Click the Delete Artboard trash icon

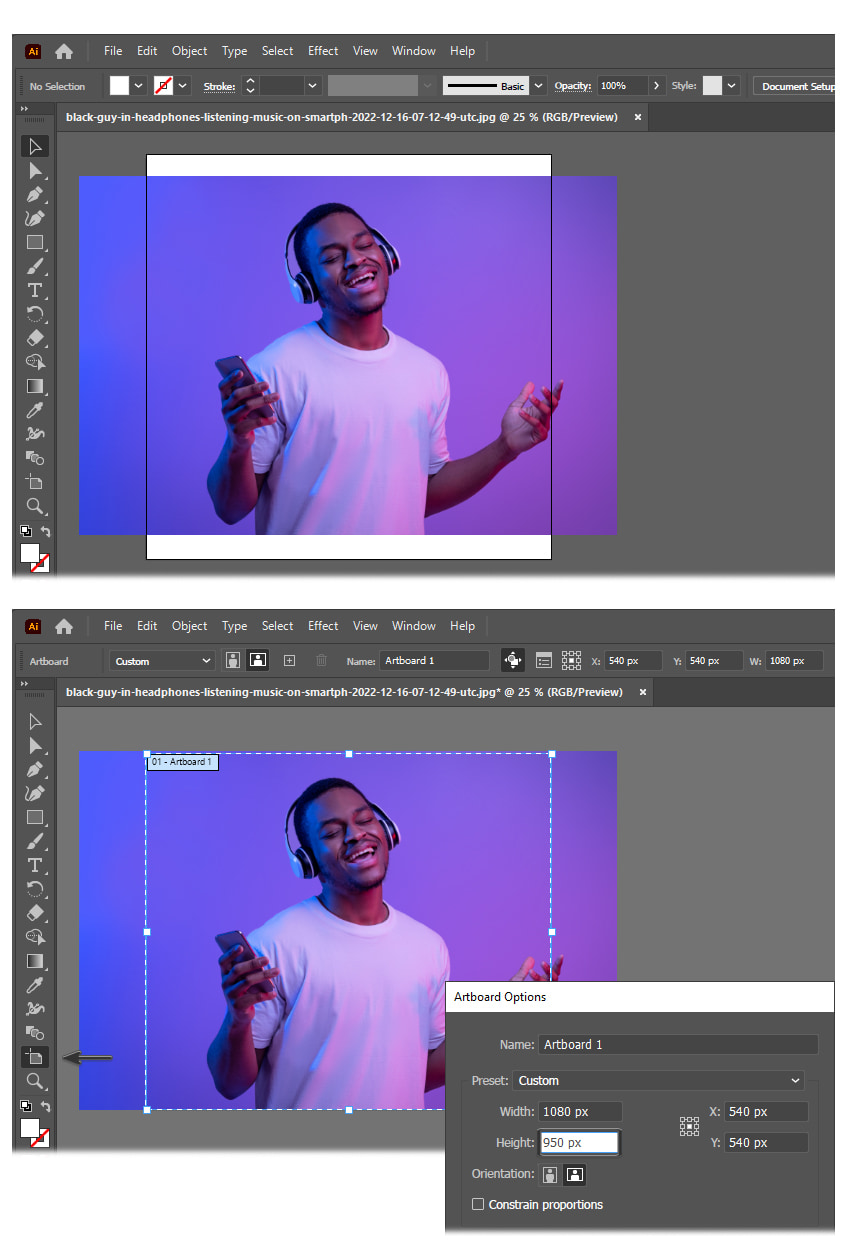[x=321, y=661]
